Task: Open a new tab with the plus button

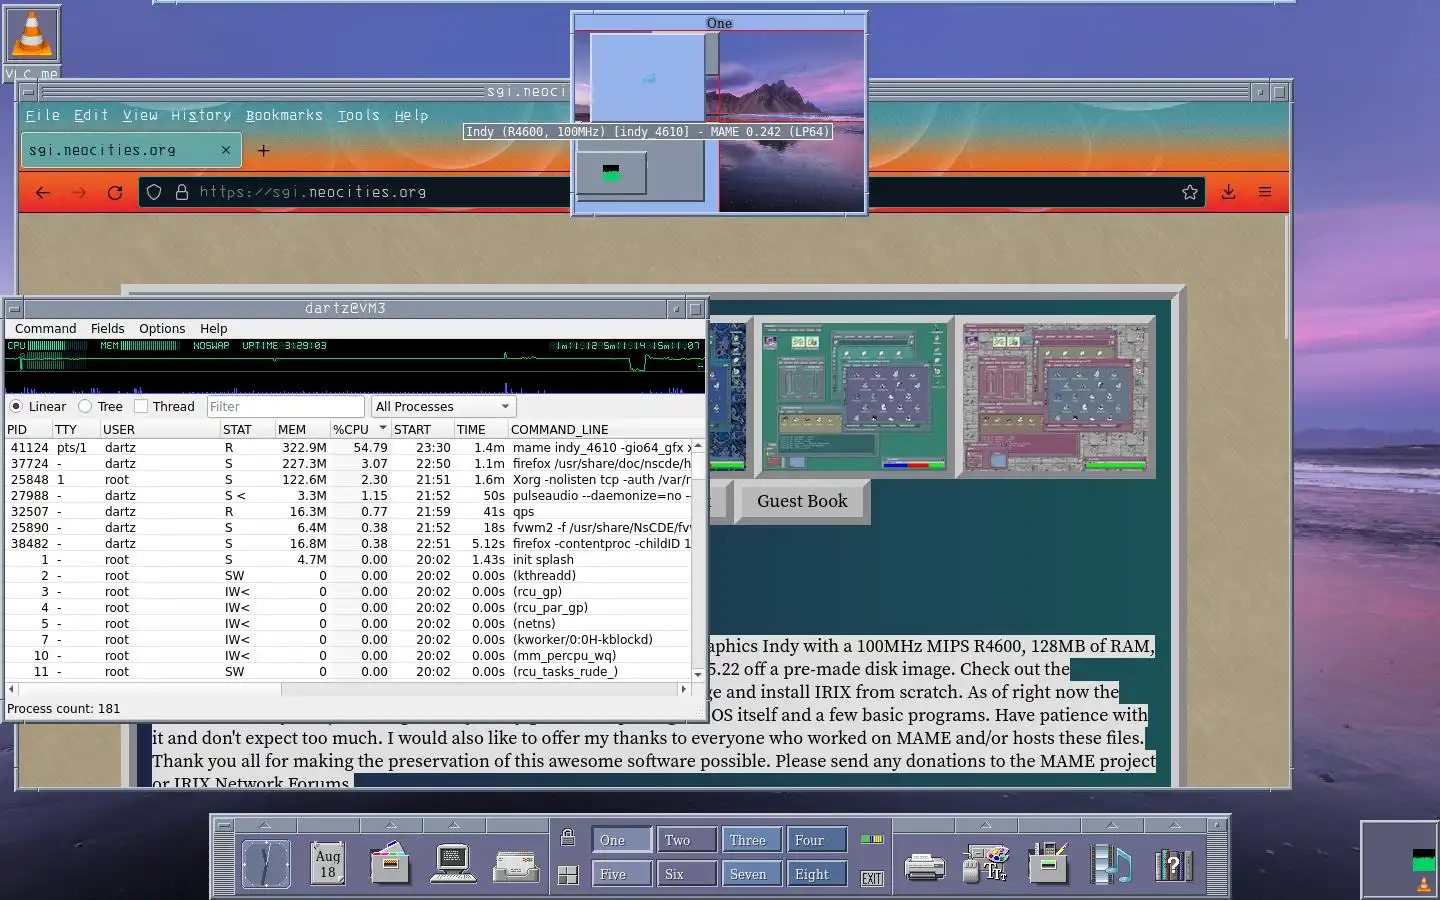Action: pos(264,151)
